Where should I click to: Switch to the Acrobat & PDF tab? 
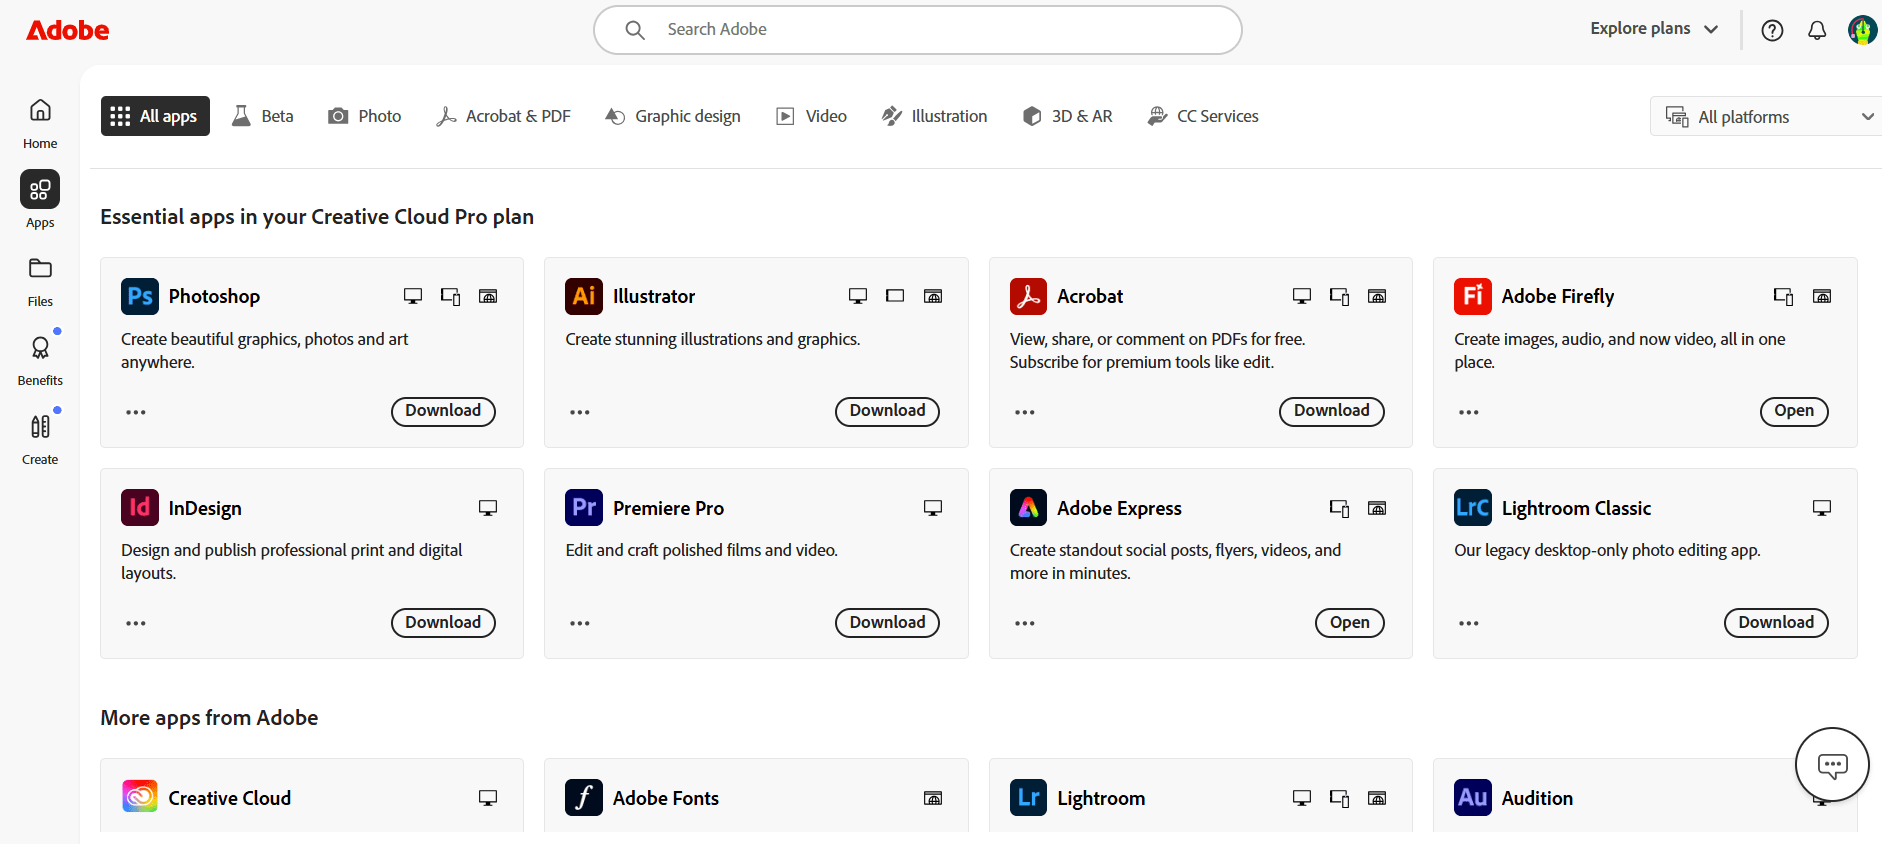click(503, 116)
